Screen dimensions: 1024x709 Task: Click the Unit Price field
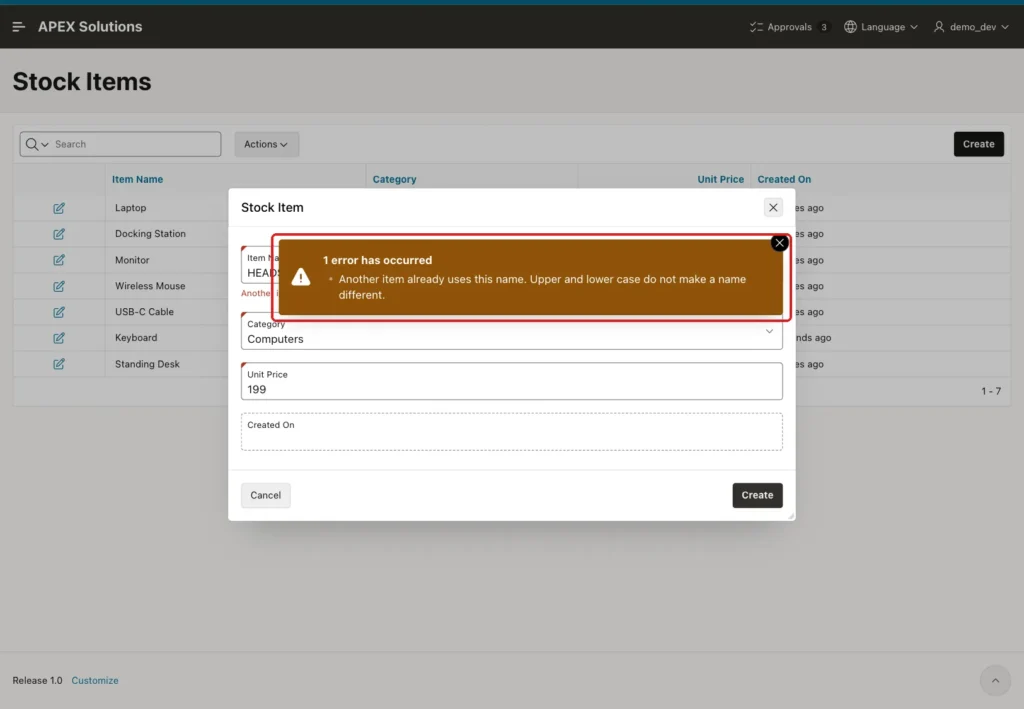511,381
